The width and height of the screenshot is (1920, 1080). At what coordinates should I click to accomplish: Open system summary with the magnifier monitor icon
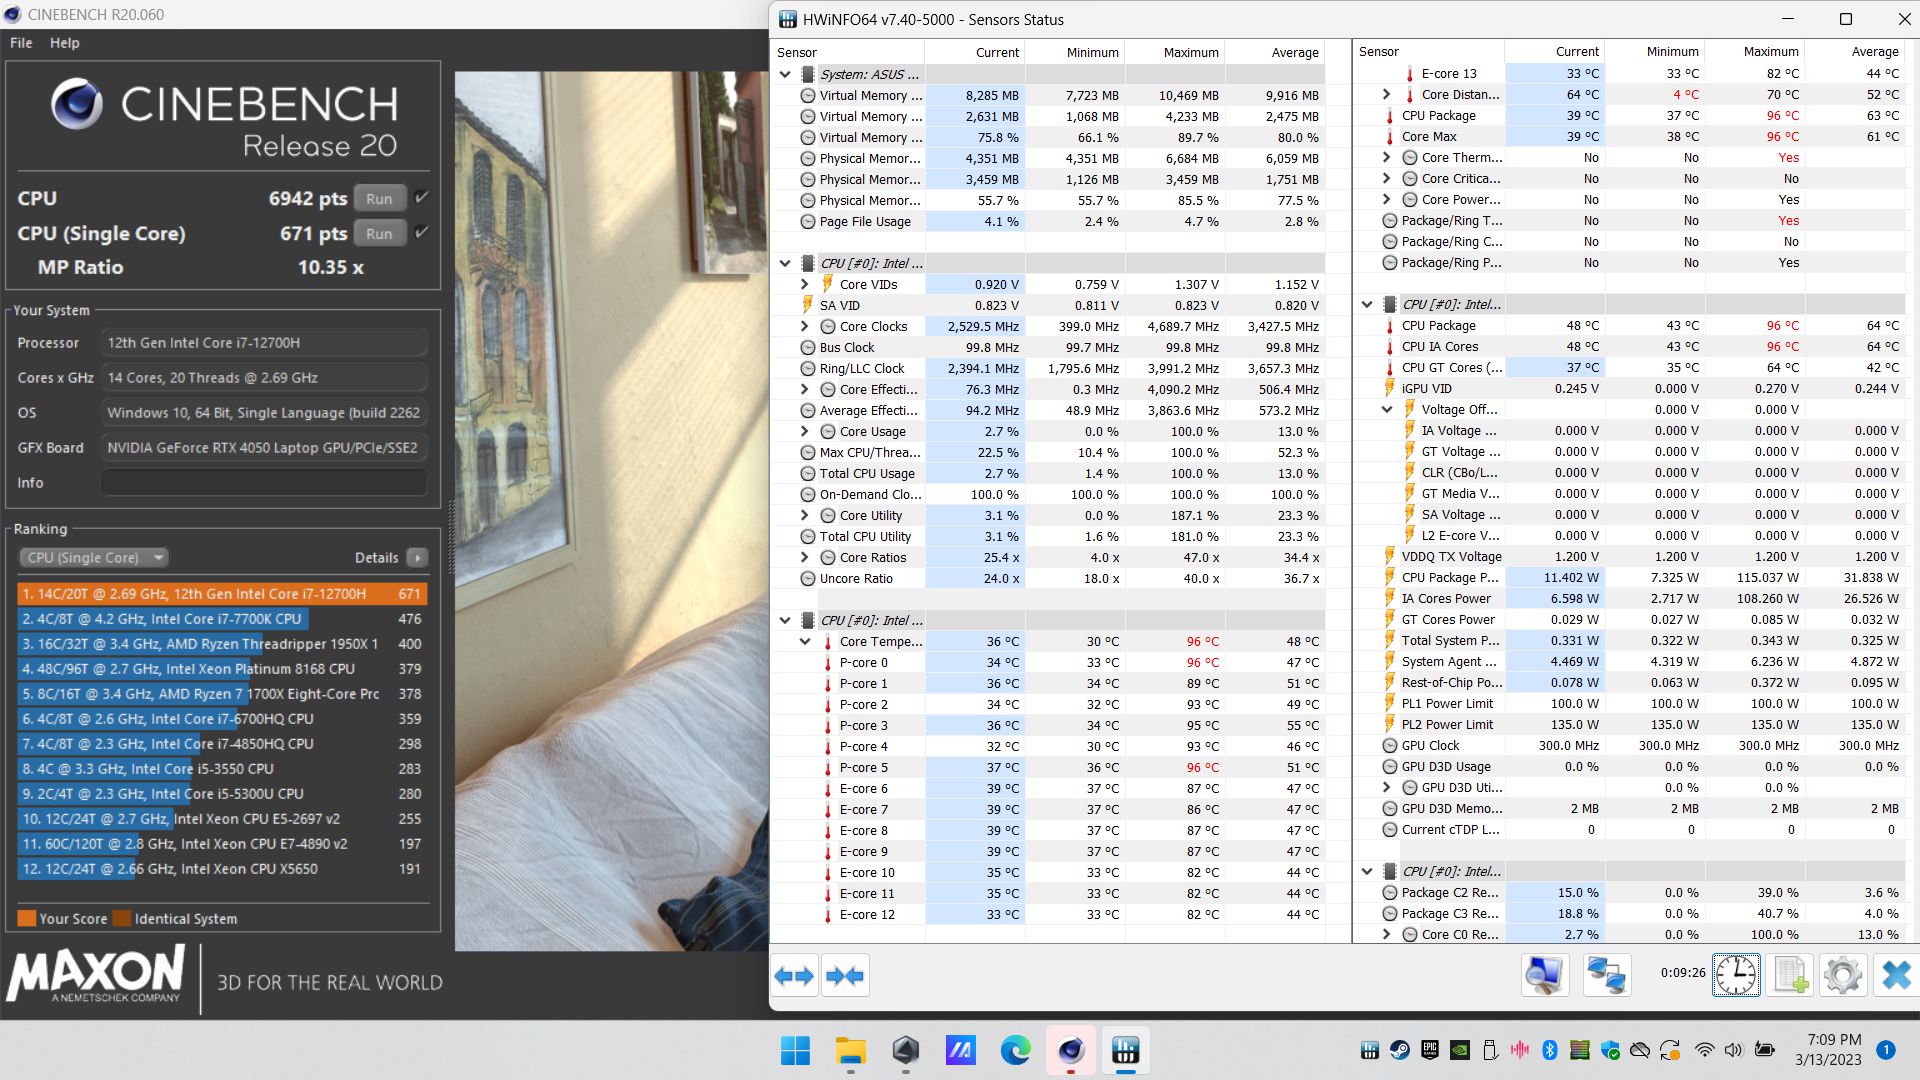1544,974
